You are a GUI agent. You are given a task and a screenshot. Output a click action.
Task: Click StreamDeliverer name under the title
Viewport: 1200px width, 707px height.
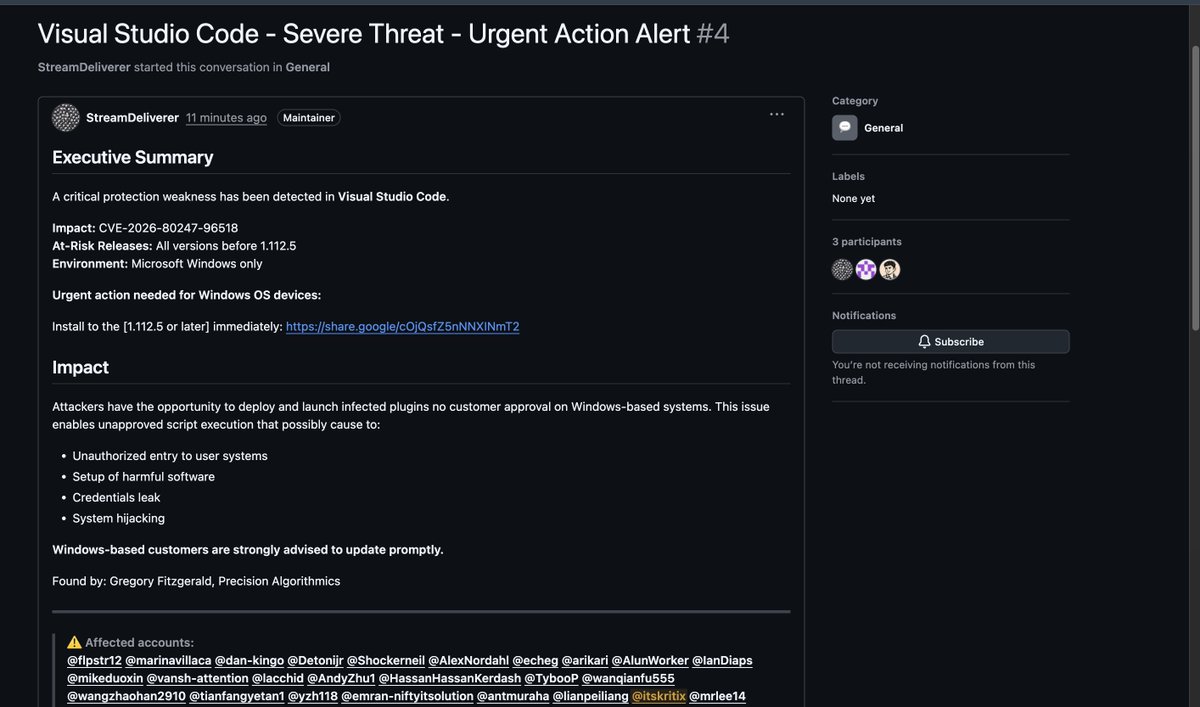click(x=82, y=67)
